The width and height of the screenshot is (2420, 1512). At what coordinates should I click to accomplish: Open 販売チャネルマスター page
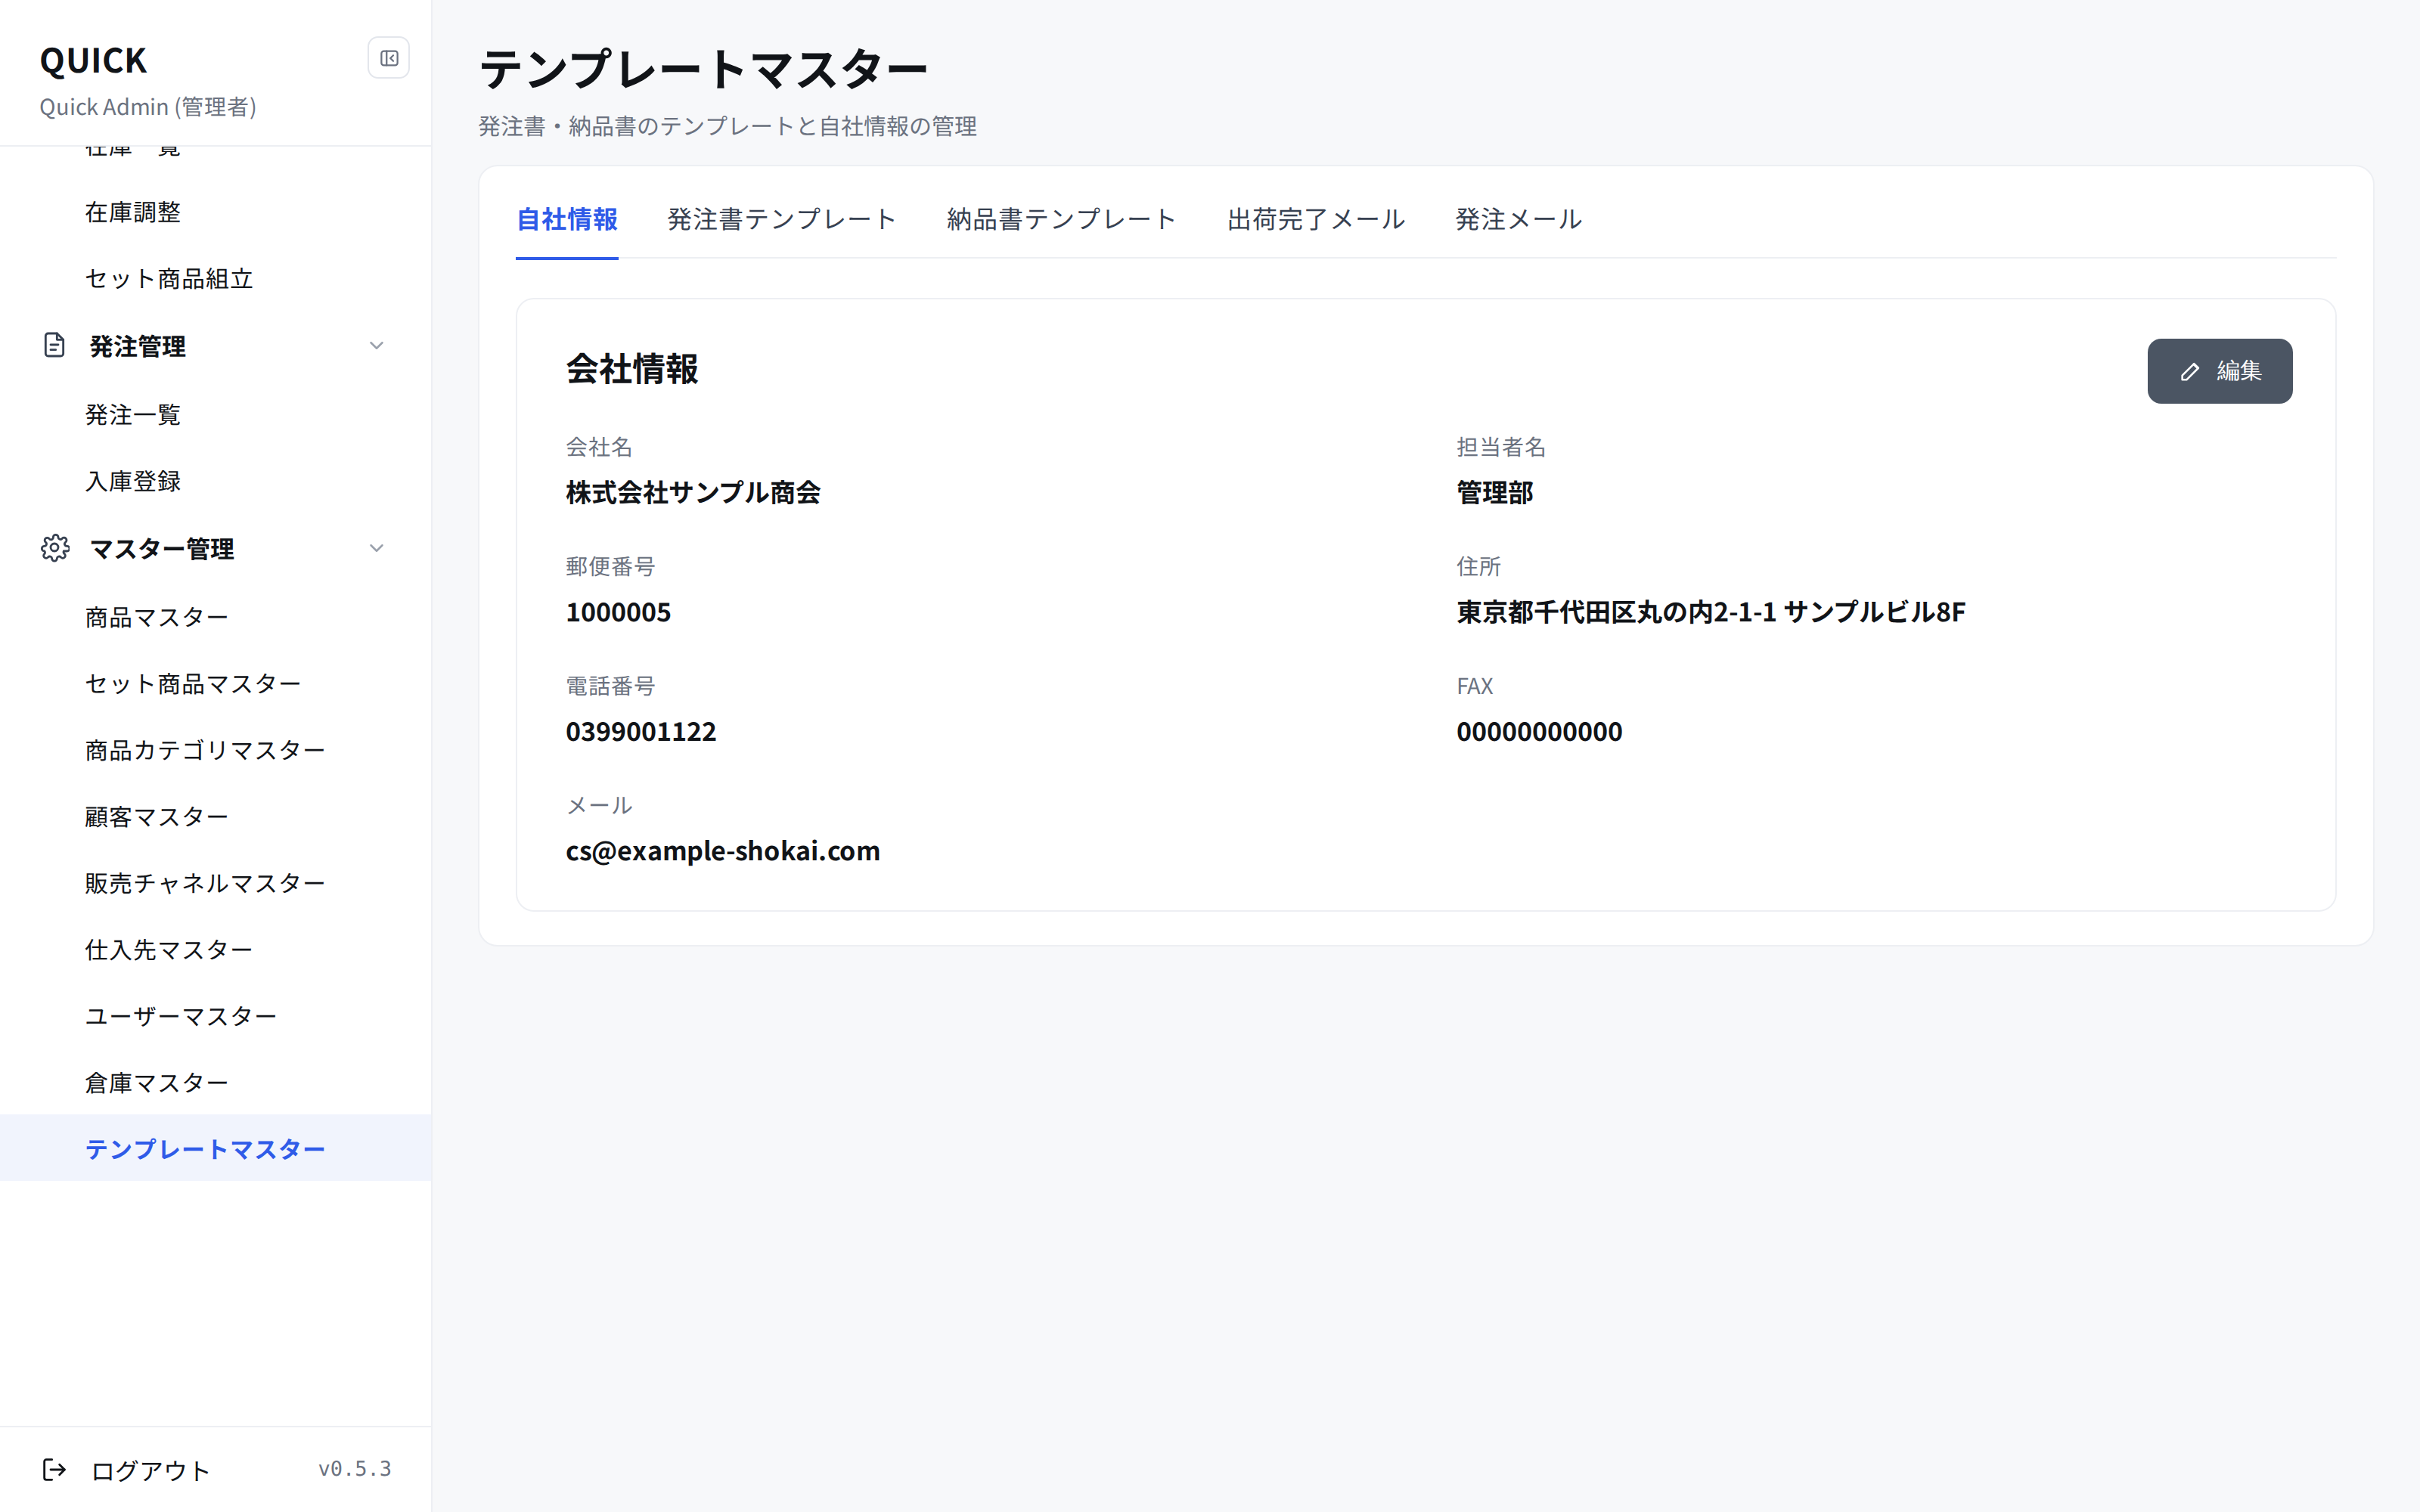(x=216, y=883)
